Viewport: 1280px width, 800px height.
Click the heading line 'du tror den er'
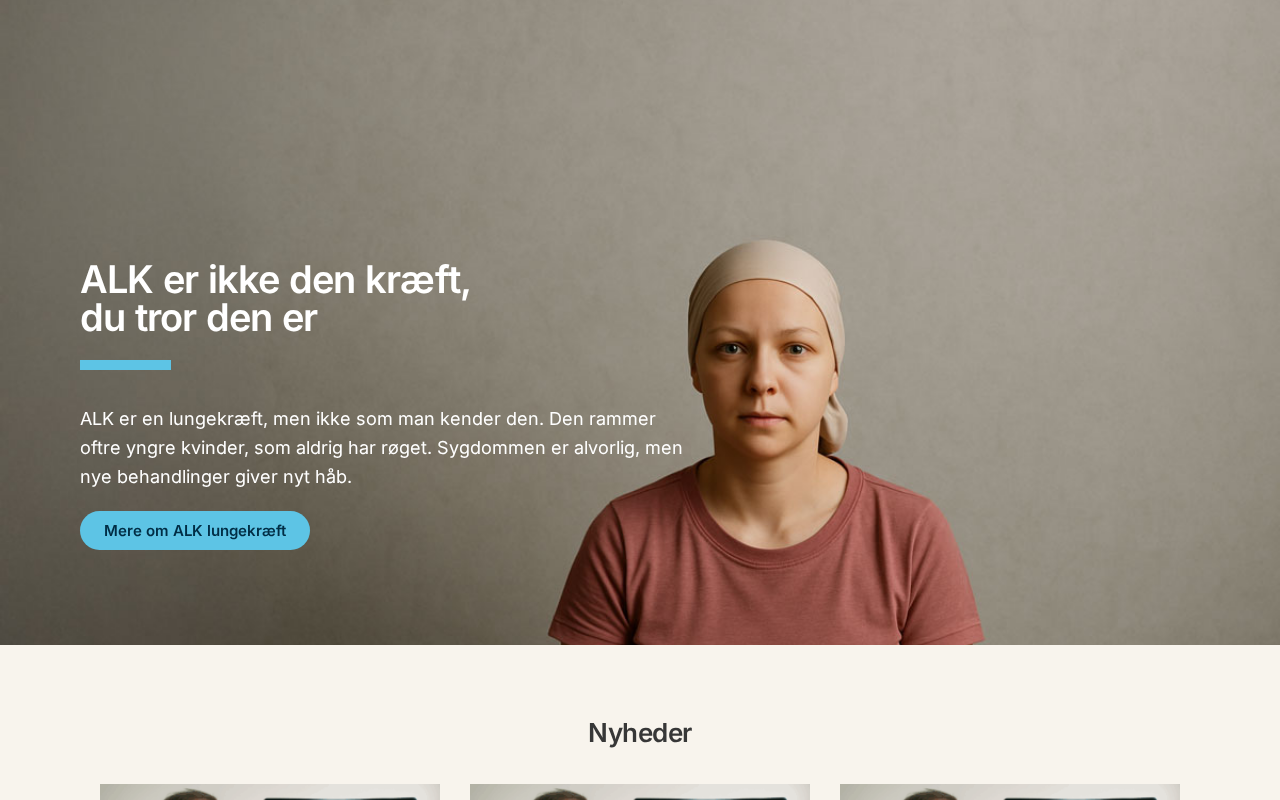click(x=198, y=318)
